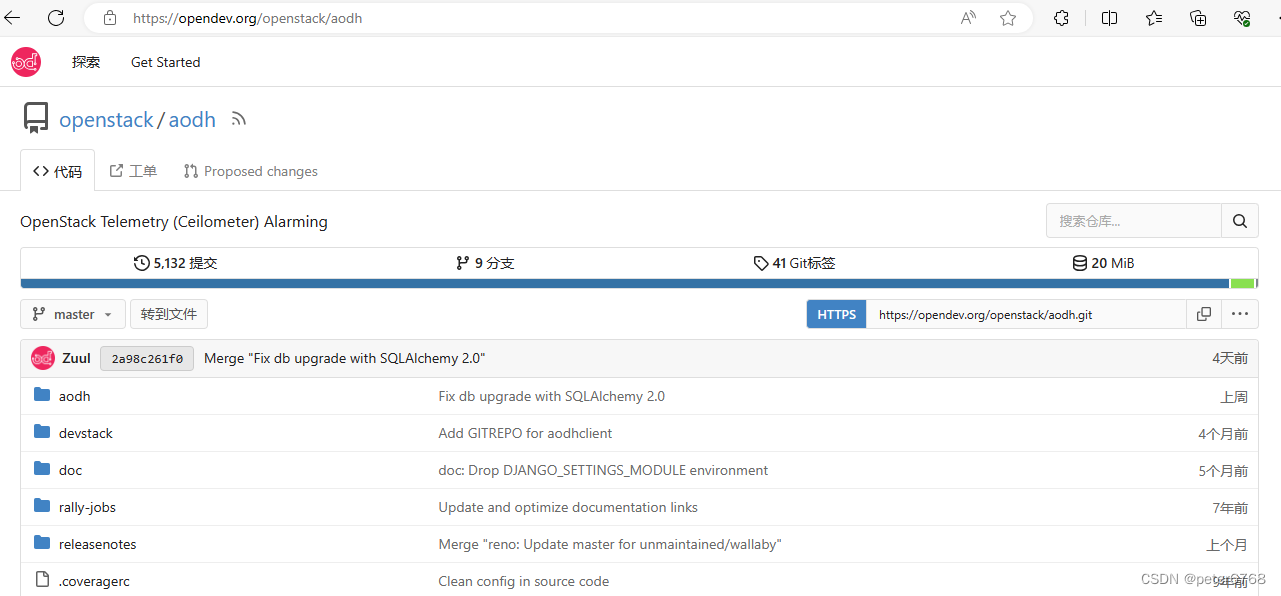Open collections icon in toolbar
Image resolution: width=1281 pixels, height=596 pixels.
[1198, 18]
